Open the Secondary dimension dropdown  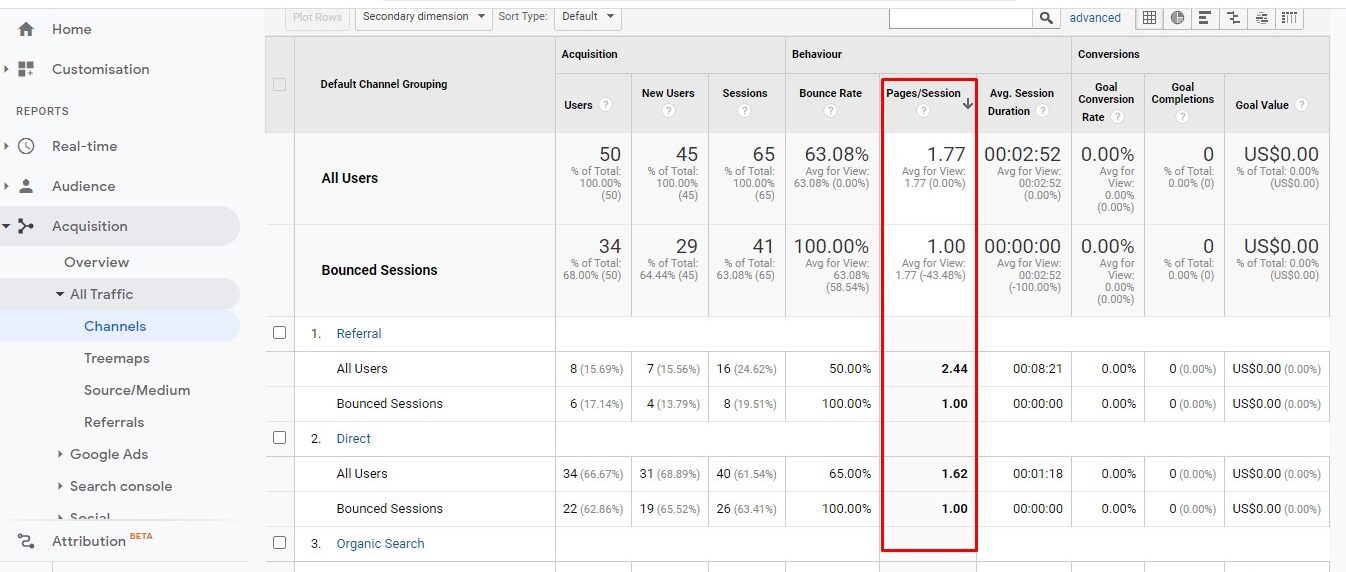pos(425,16)
